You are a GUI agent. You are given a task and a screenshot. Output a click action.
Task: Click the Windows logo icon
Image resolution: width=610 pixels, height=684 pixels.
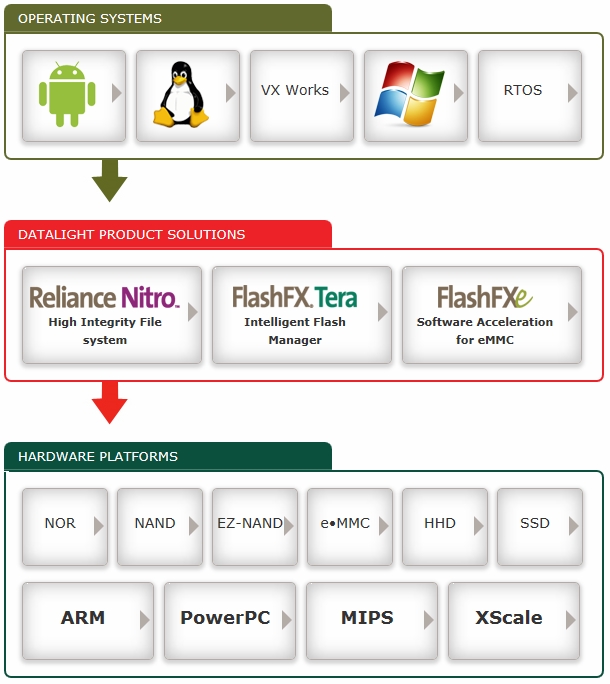[409, 94]
